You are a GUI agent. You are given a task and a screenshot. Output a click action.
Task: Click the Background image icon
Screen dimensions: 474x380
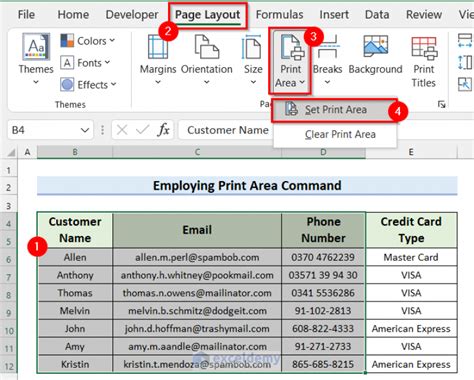pos(375,46)
